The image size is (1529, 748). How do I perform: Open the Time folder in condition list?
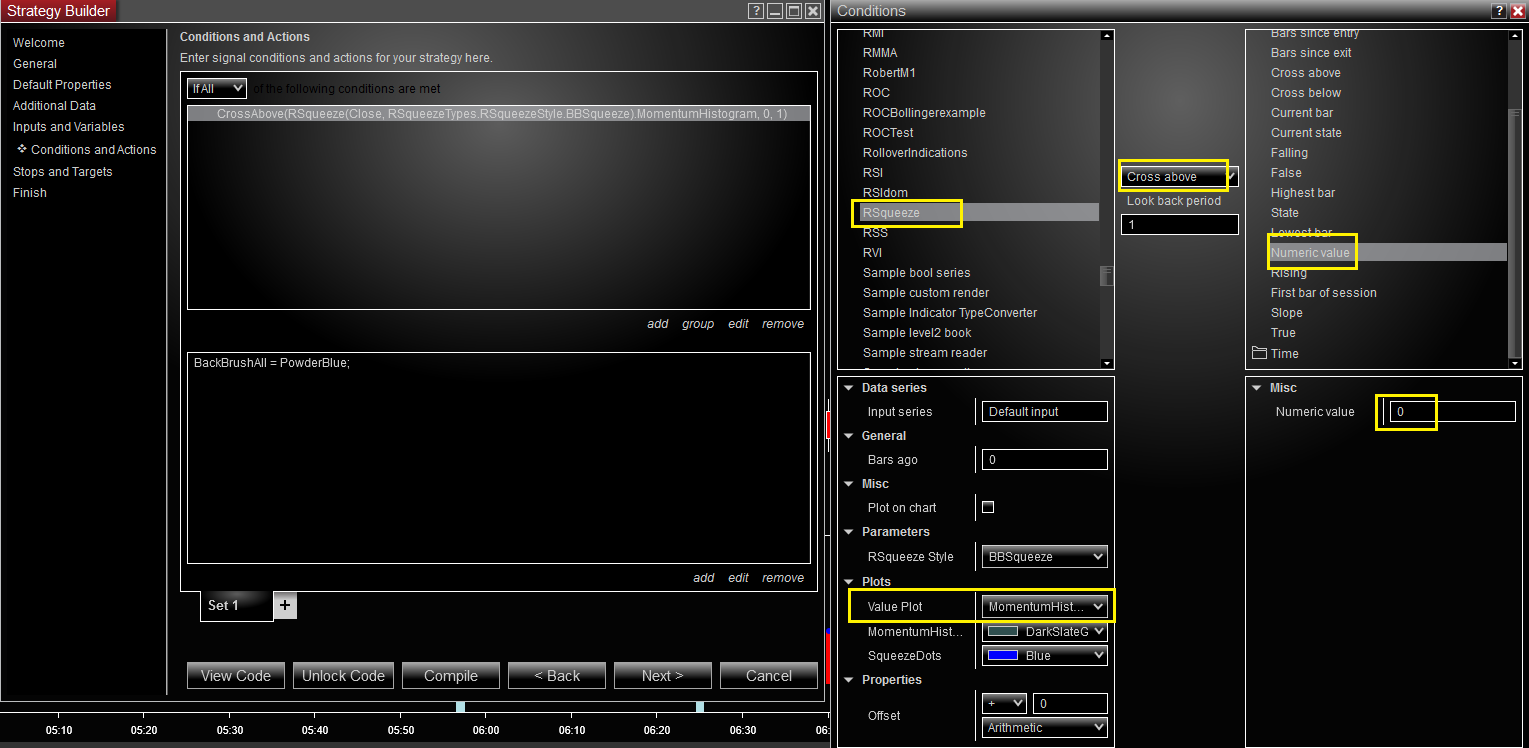pos(1275,353)
